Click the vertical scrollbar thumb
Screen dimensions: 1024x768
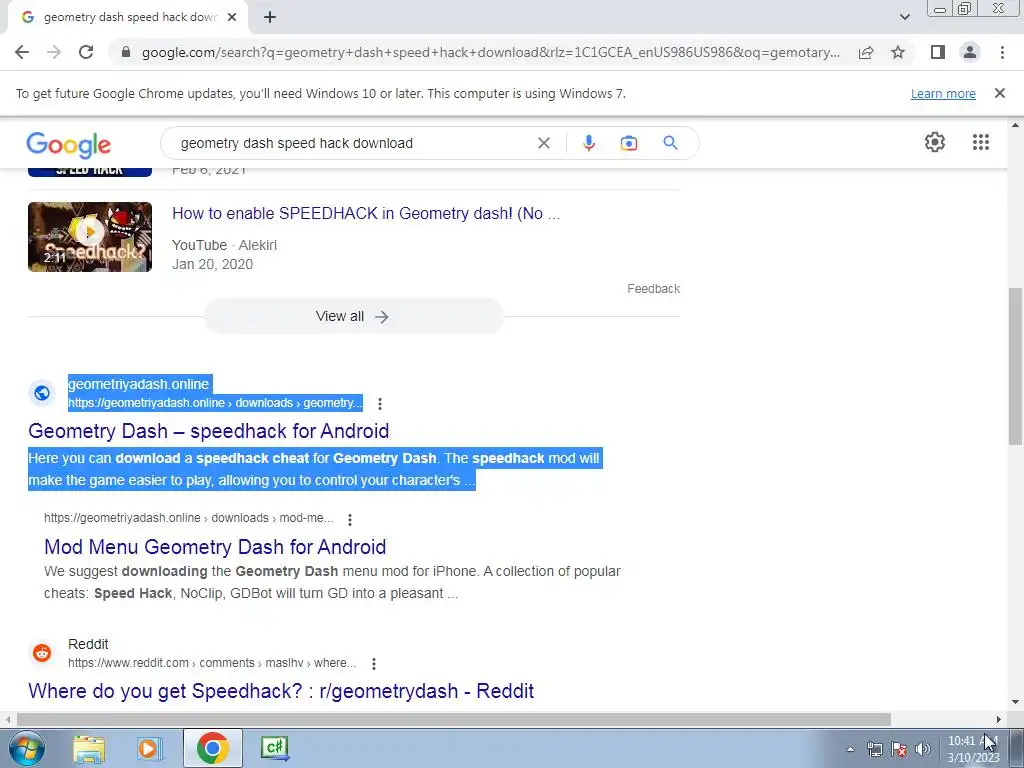[1015, 366]
